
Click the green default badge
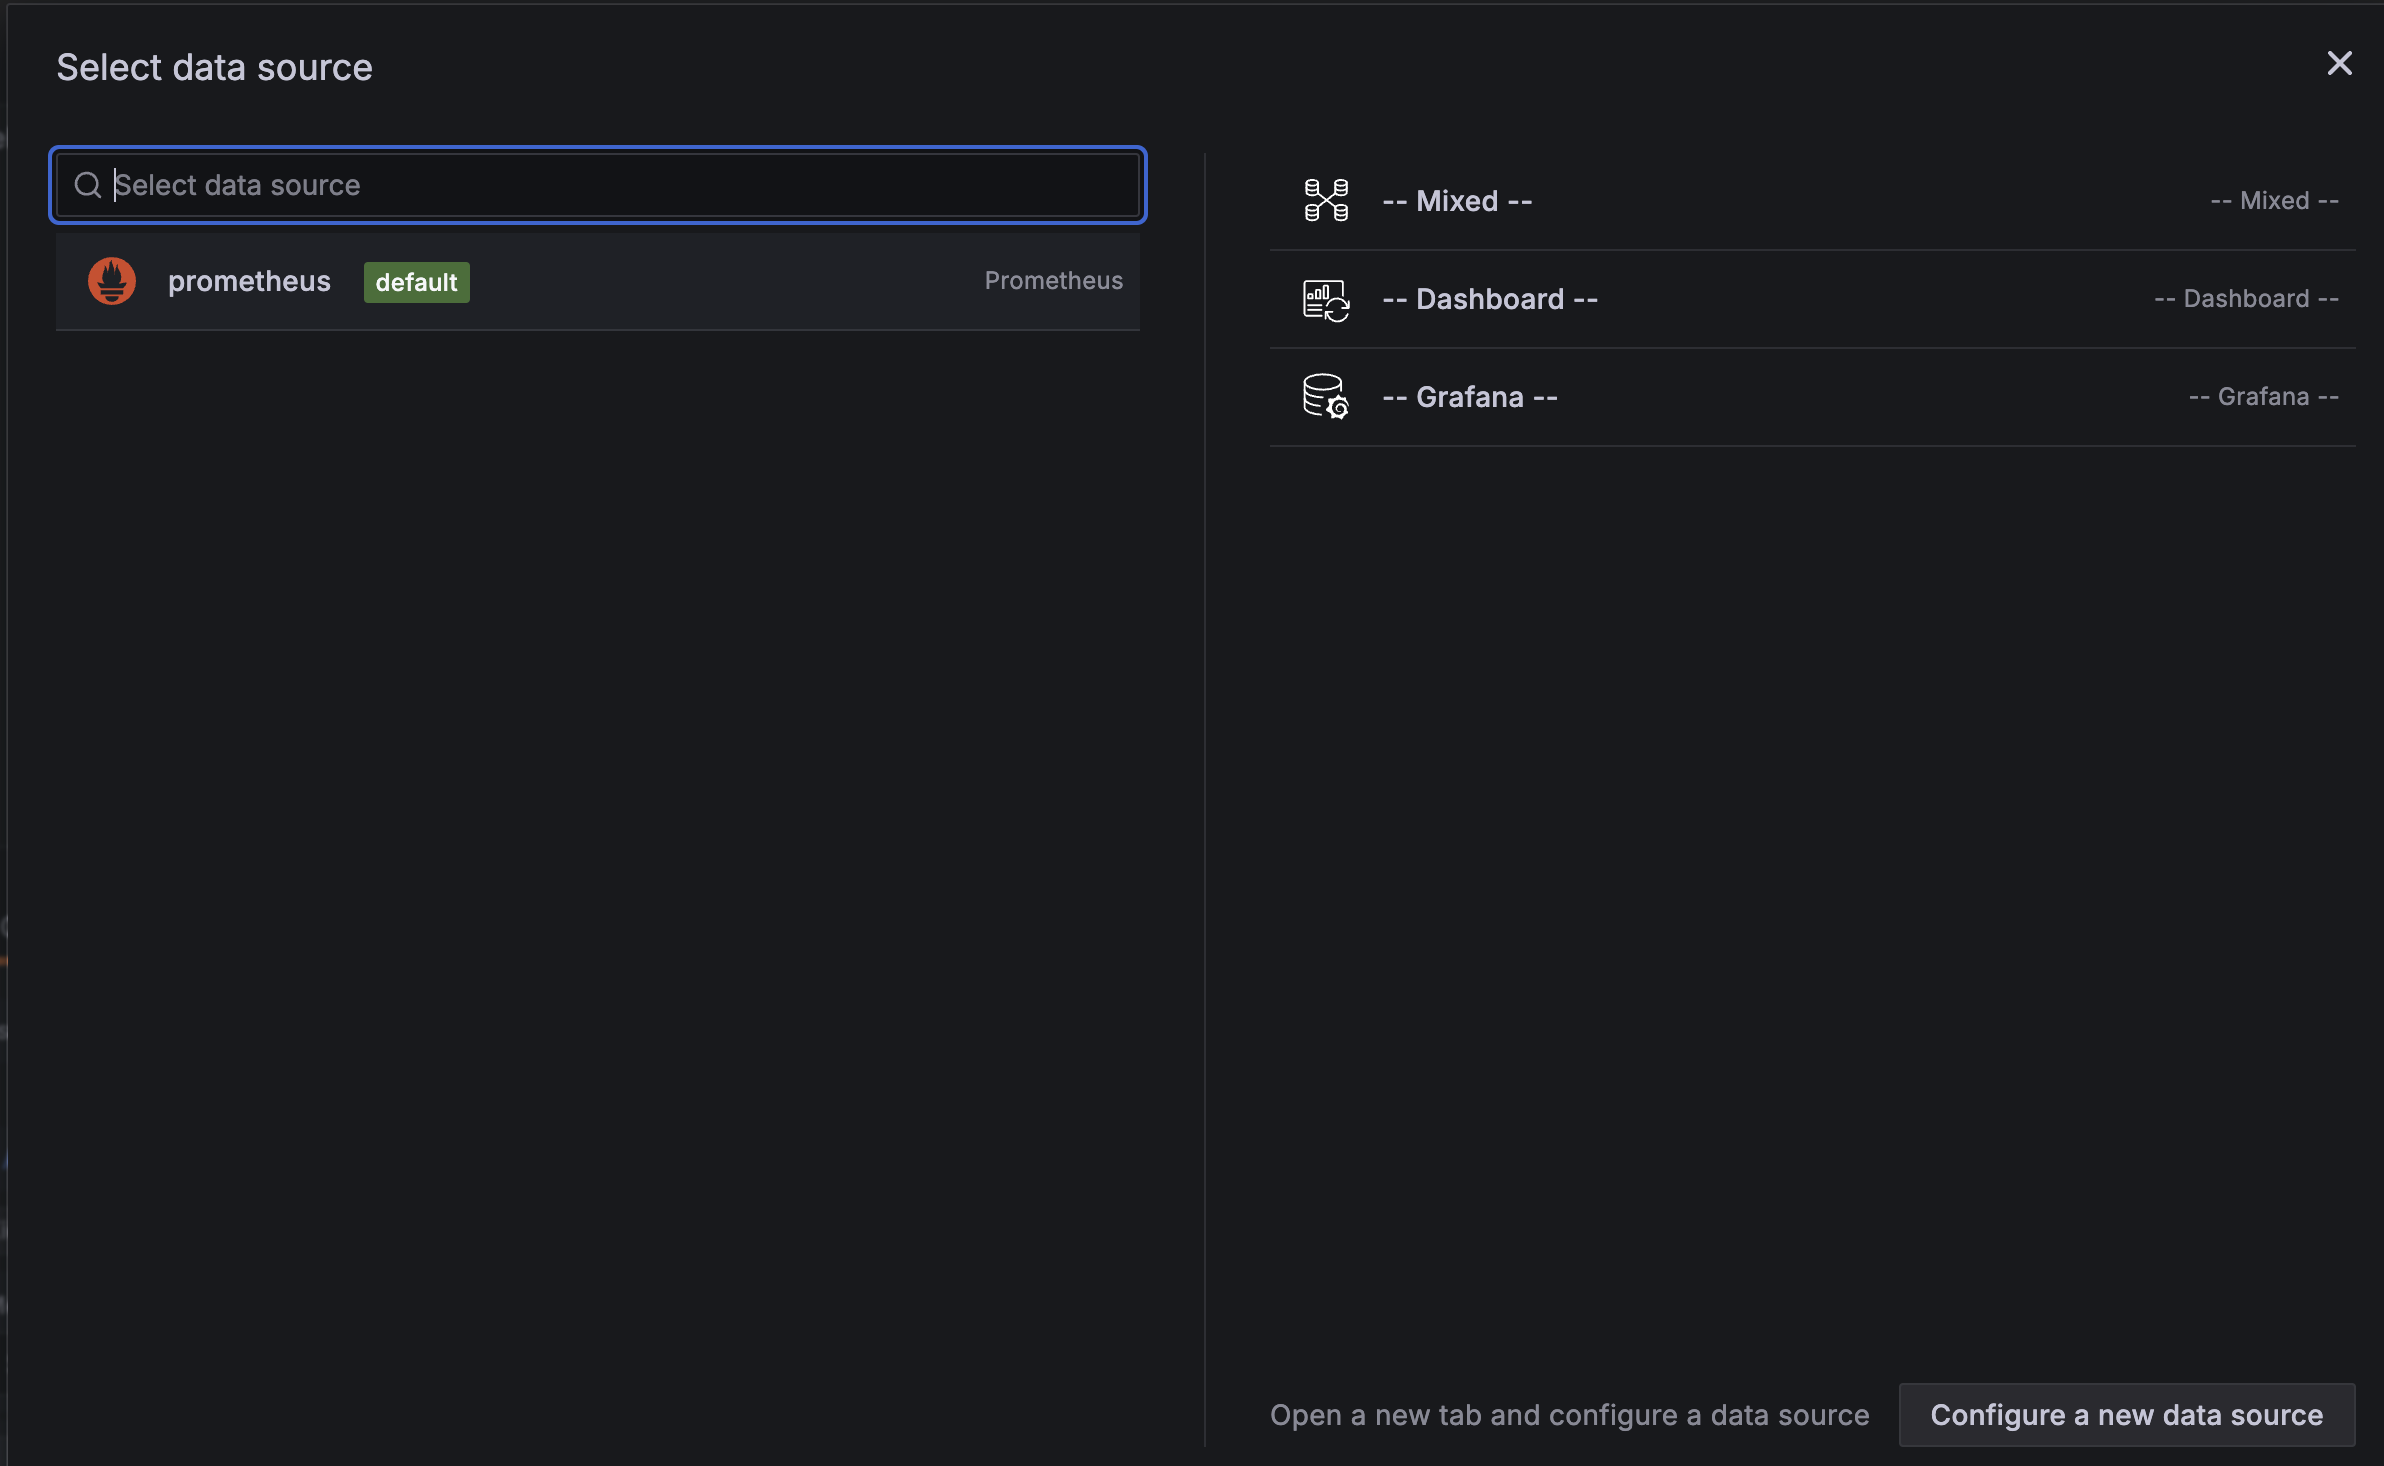coord(416,282)
